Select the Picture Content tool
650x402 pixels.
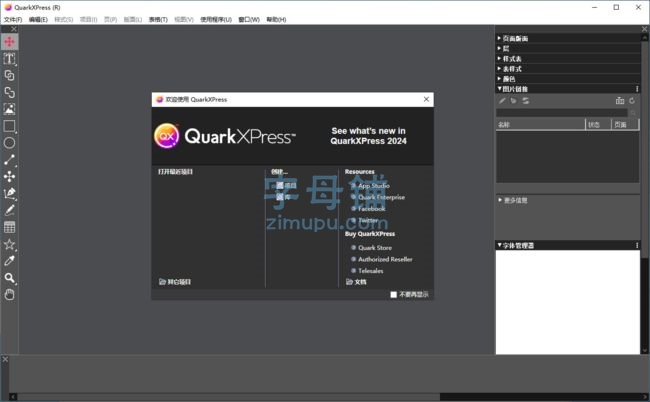(9, 109)
